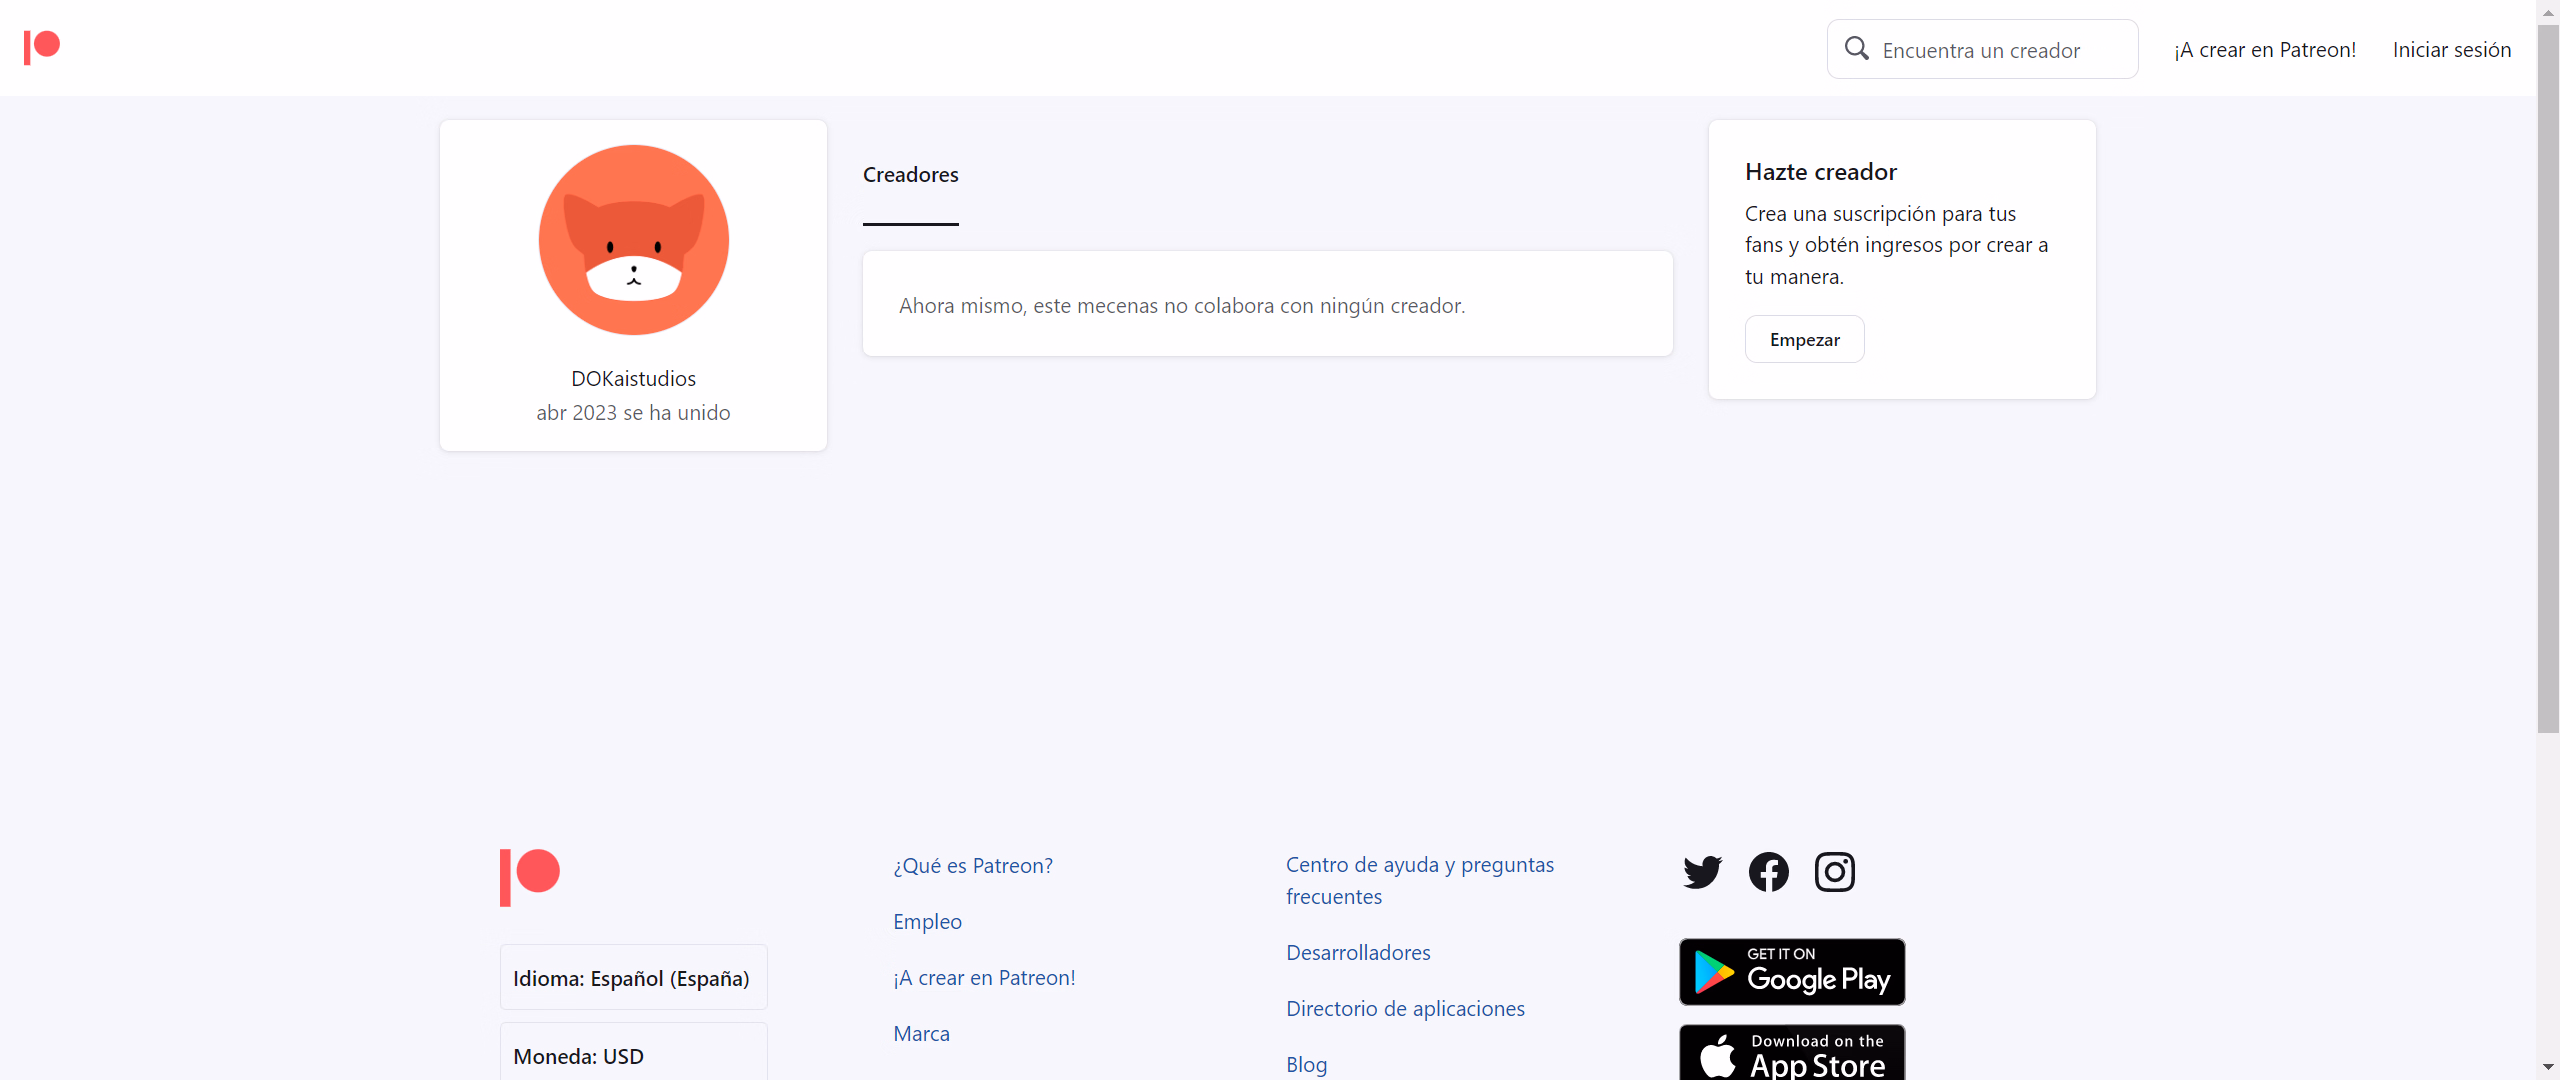The width and height of the screenshot is (2560, 1080).
Task: Select the Creadores tab
Action: tap(911, 175)
